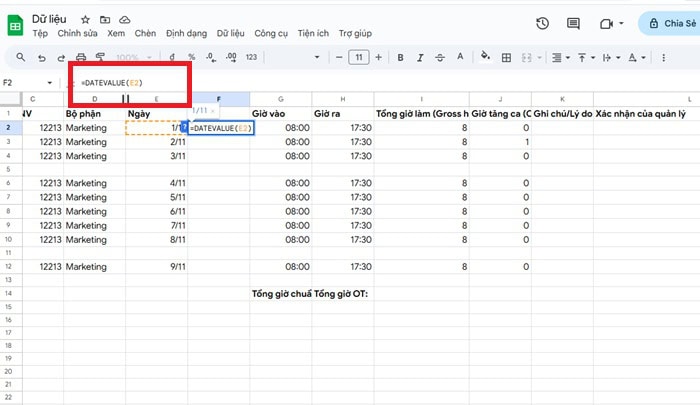Screen dimensions: 700x405
Task: Open merge cells dropdown arrow
Action: 539,58
